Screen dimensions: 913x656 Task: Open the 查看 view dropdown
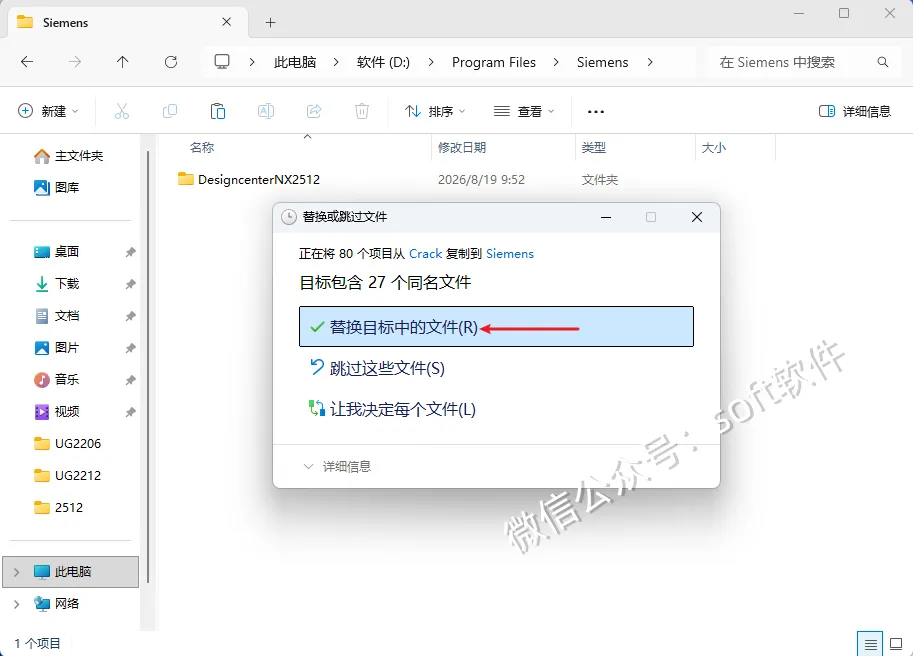[524, 111]
